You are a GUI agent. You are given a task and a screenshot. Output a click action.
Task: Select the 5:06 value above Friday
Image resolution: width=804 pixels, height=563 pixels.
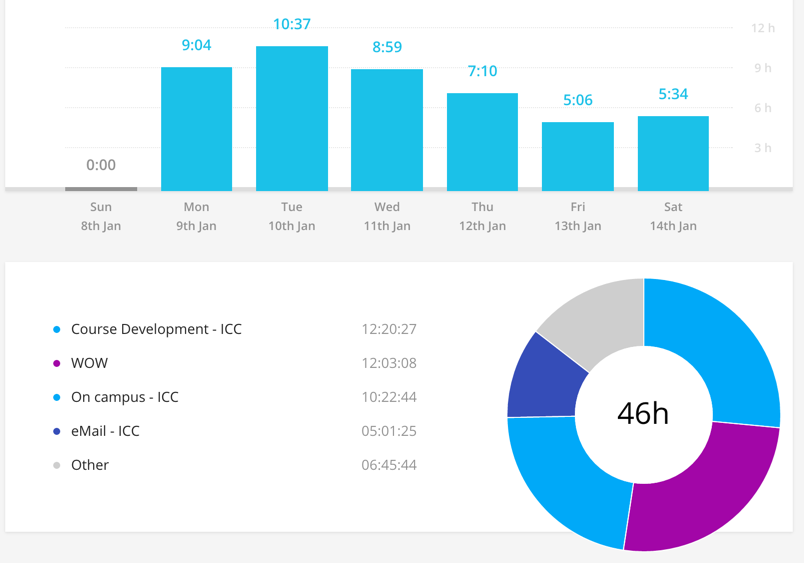coord(578,100)
